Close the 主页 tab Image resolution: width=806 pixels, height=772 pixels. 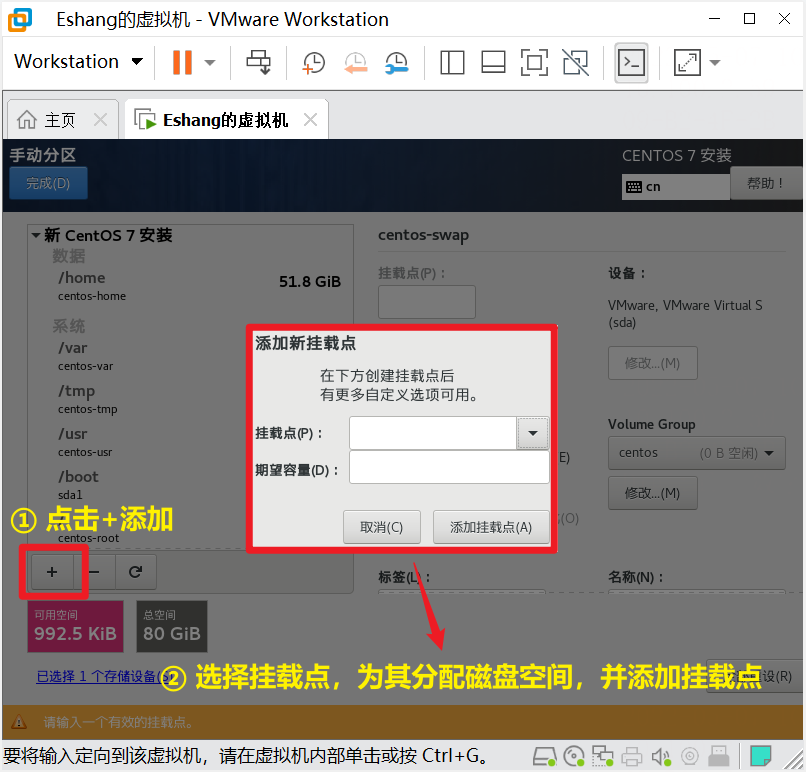pyautogui.click(x=100, y=120)
